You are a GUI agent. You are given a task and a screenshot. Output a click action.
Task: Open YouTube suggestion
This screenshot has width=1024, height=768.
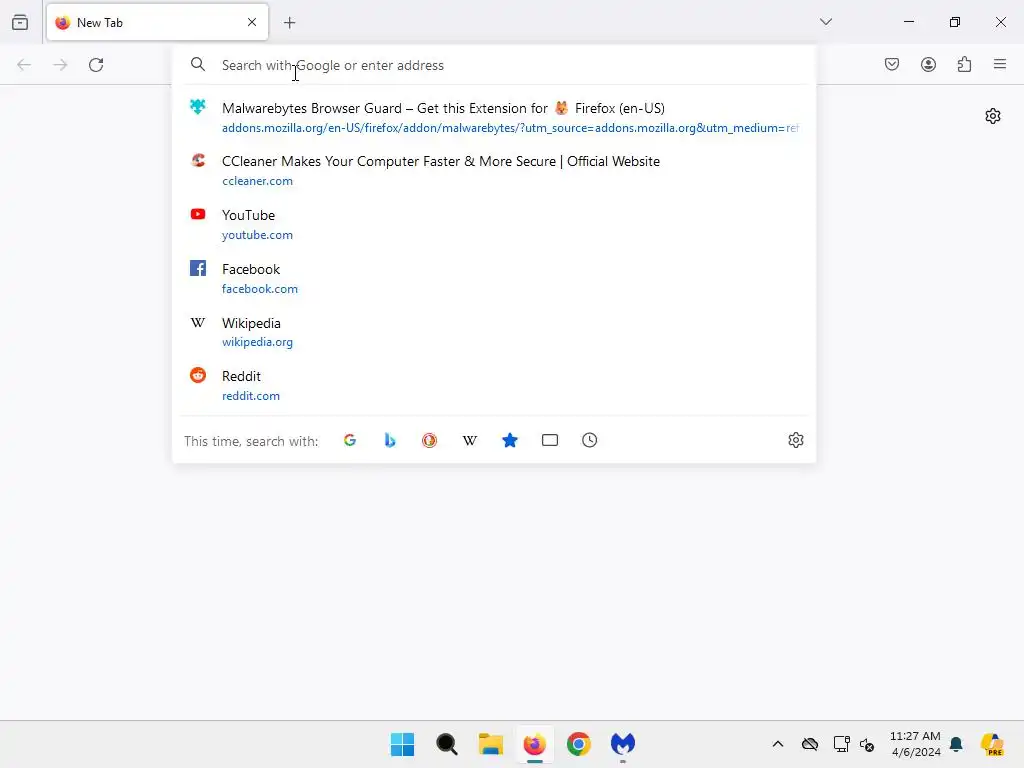point(494,224)
